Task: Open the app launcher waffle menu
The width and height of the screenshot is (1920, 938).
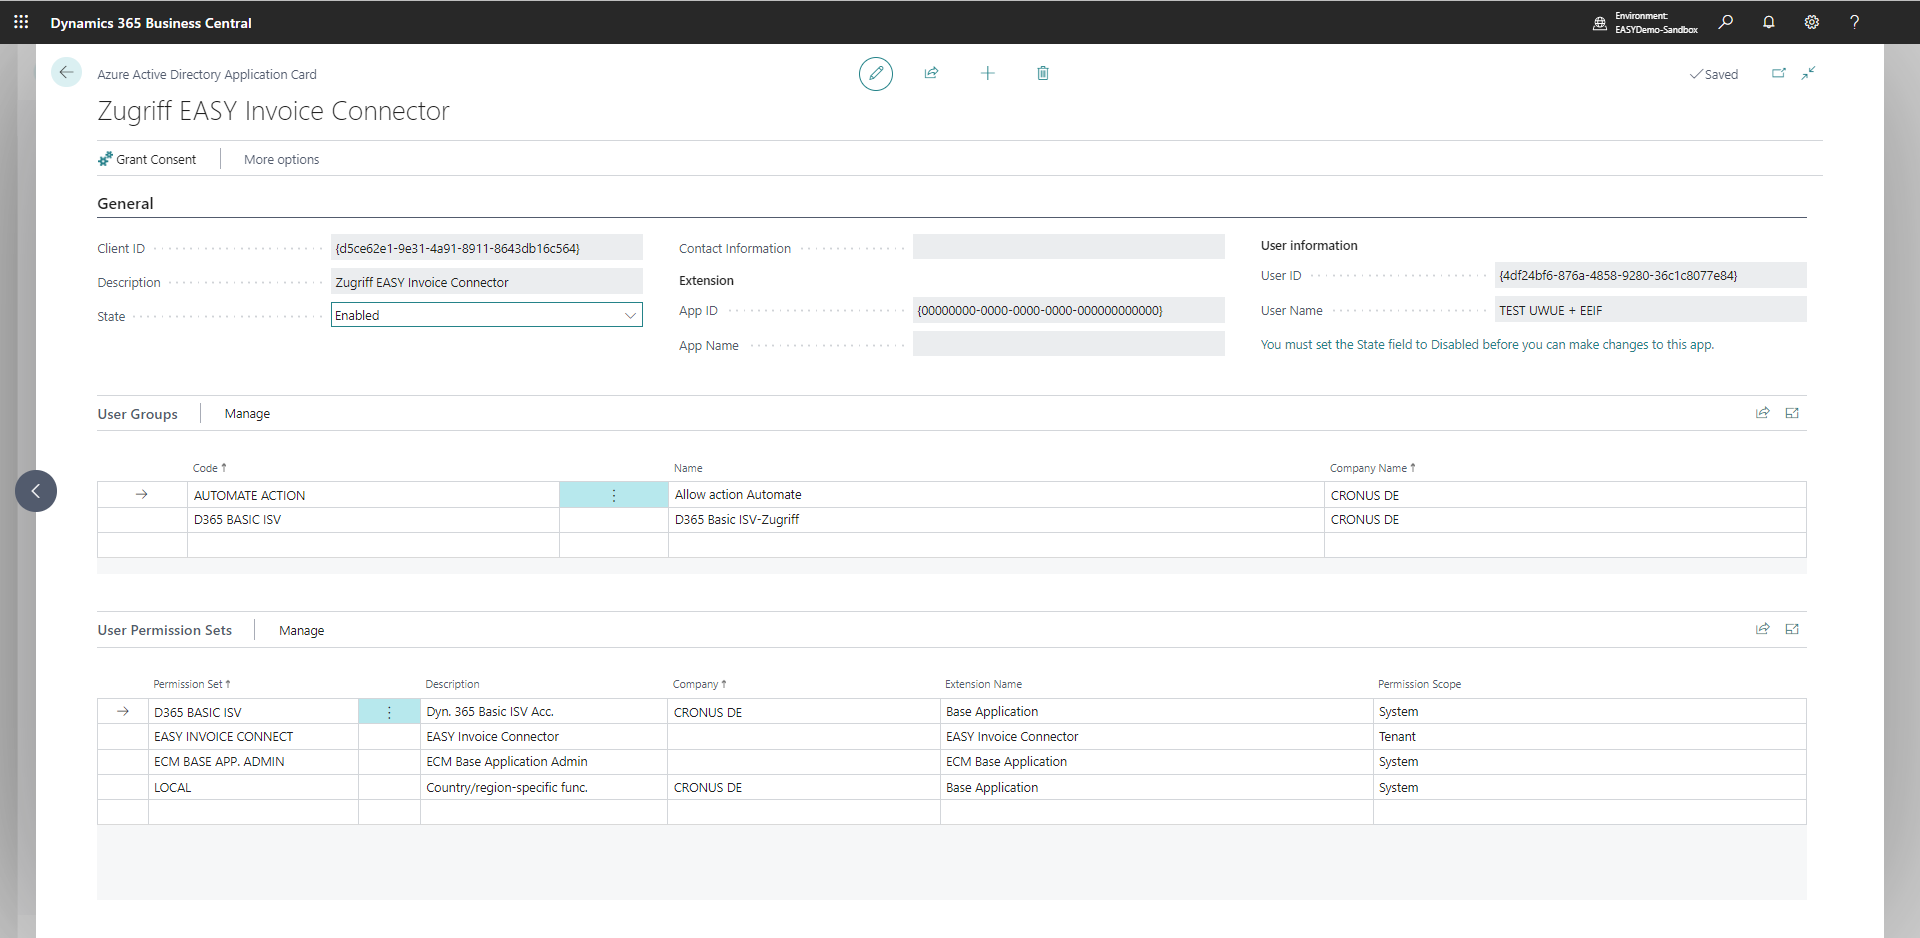Action: click(x=21, y=22)
